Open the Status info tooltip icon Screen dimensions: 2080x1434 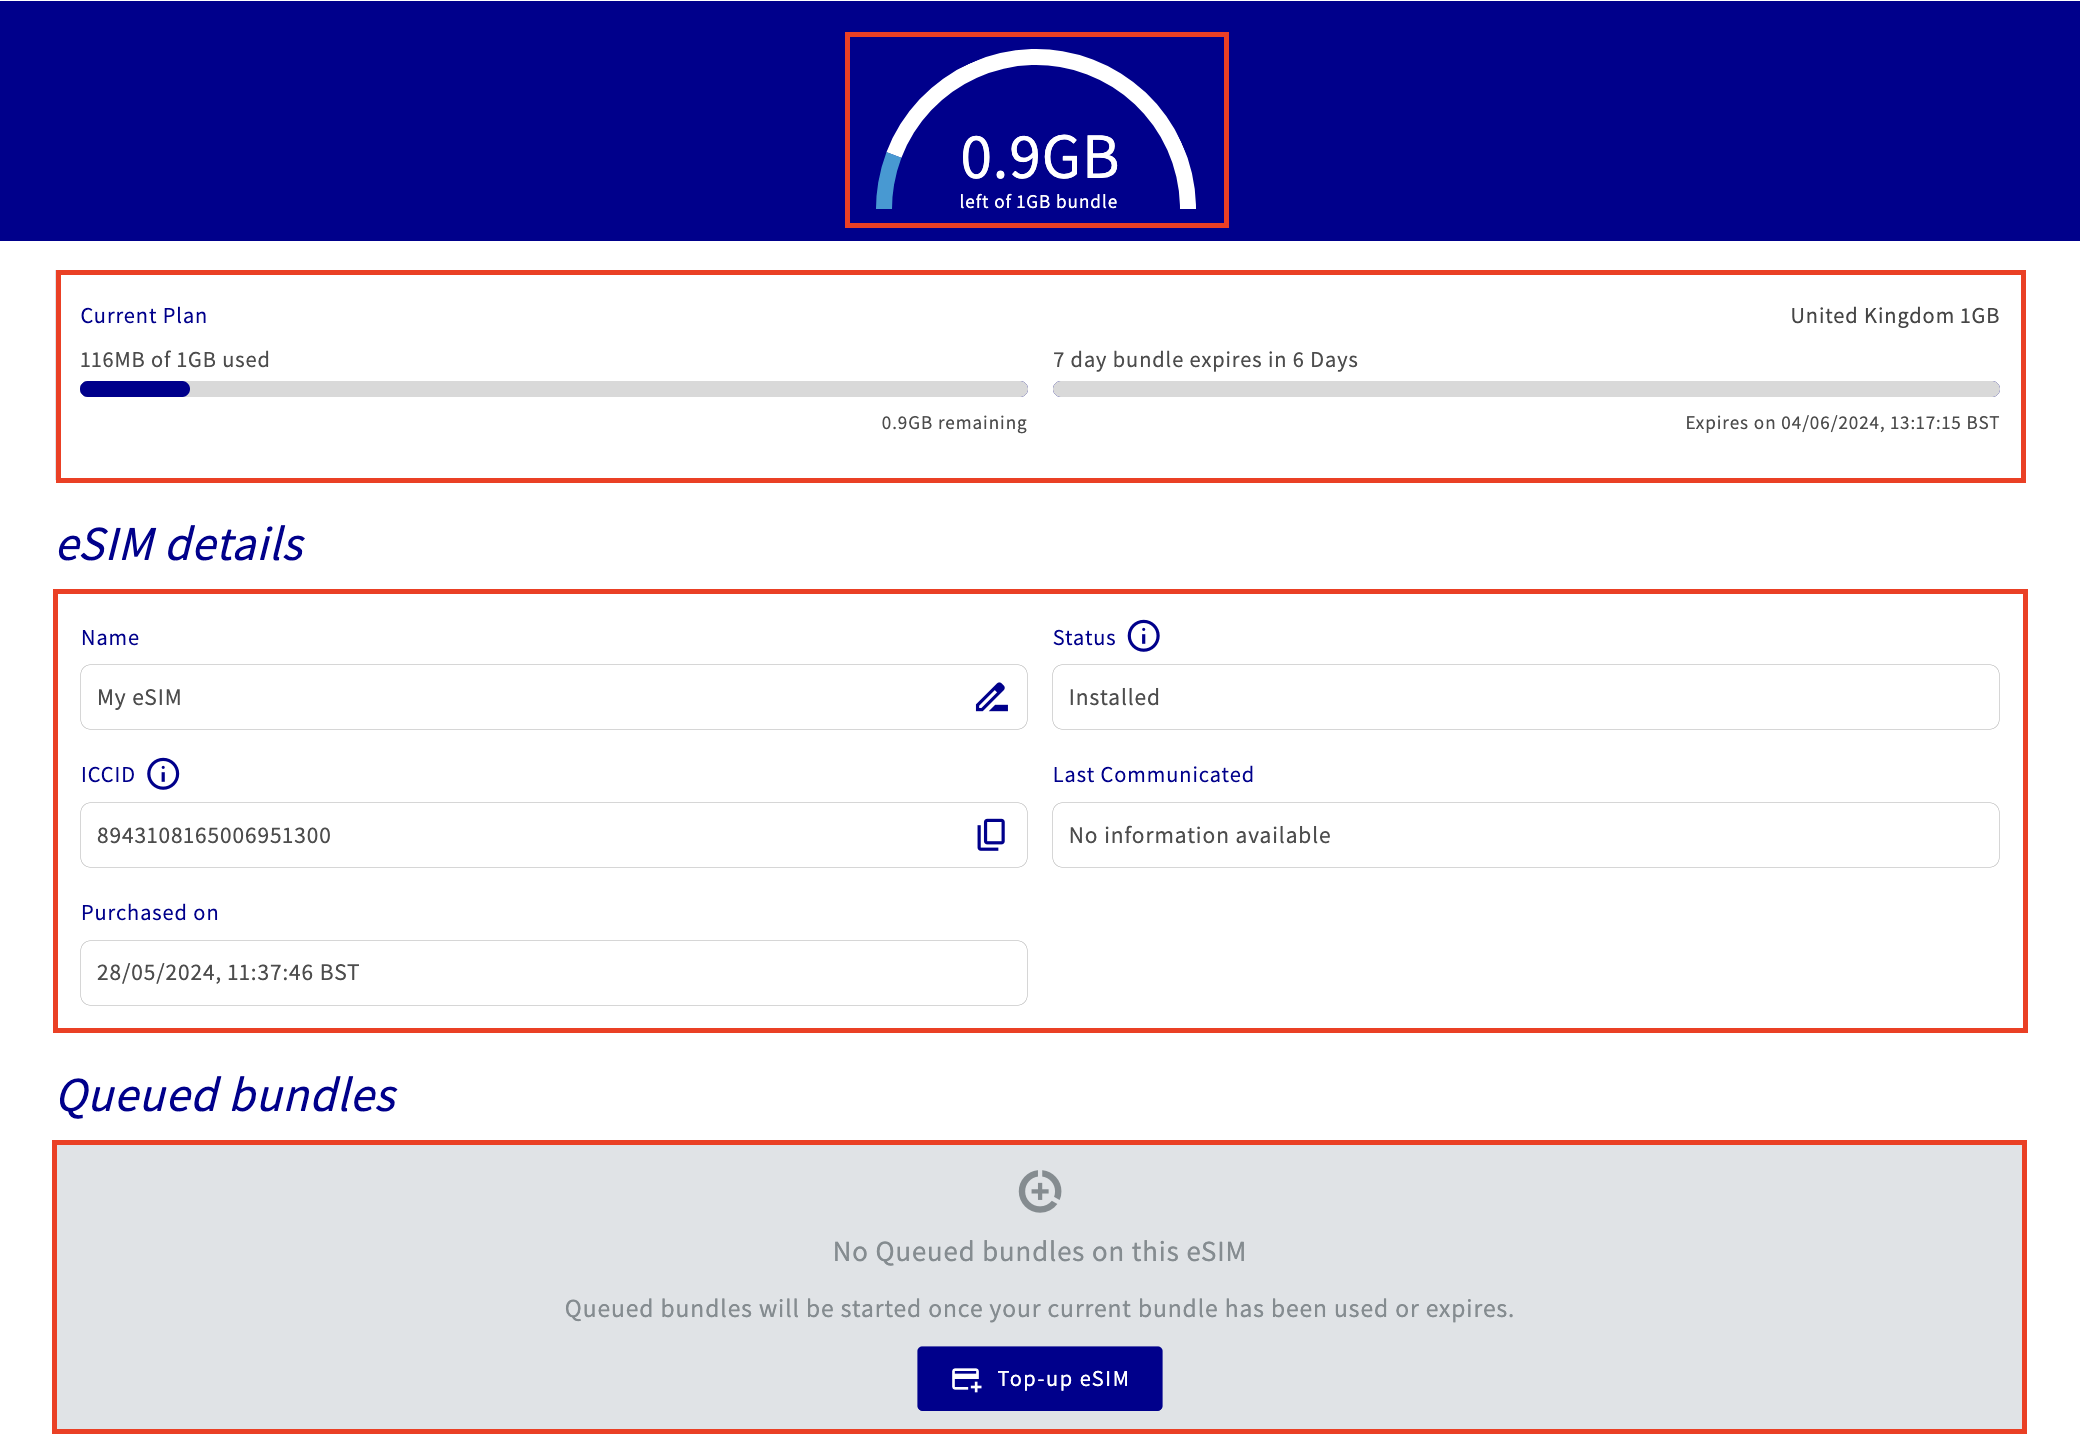[x=1143, y=636]
